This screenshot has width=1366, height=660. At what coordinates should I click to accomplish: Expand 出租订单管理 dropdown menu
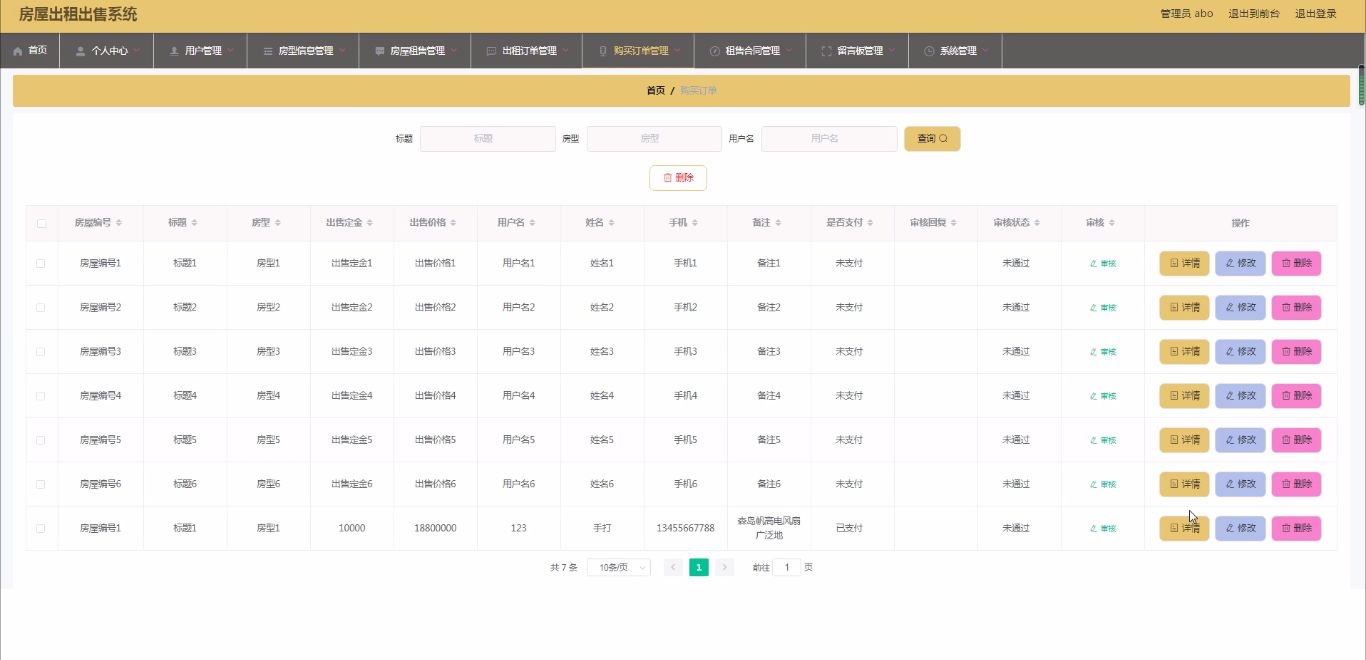[x=527, y=50]
